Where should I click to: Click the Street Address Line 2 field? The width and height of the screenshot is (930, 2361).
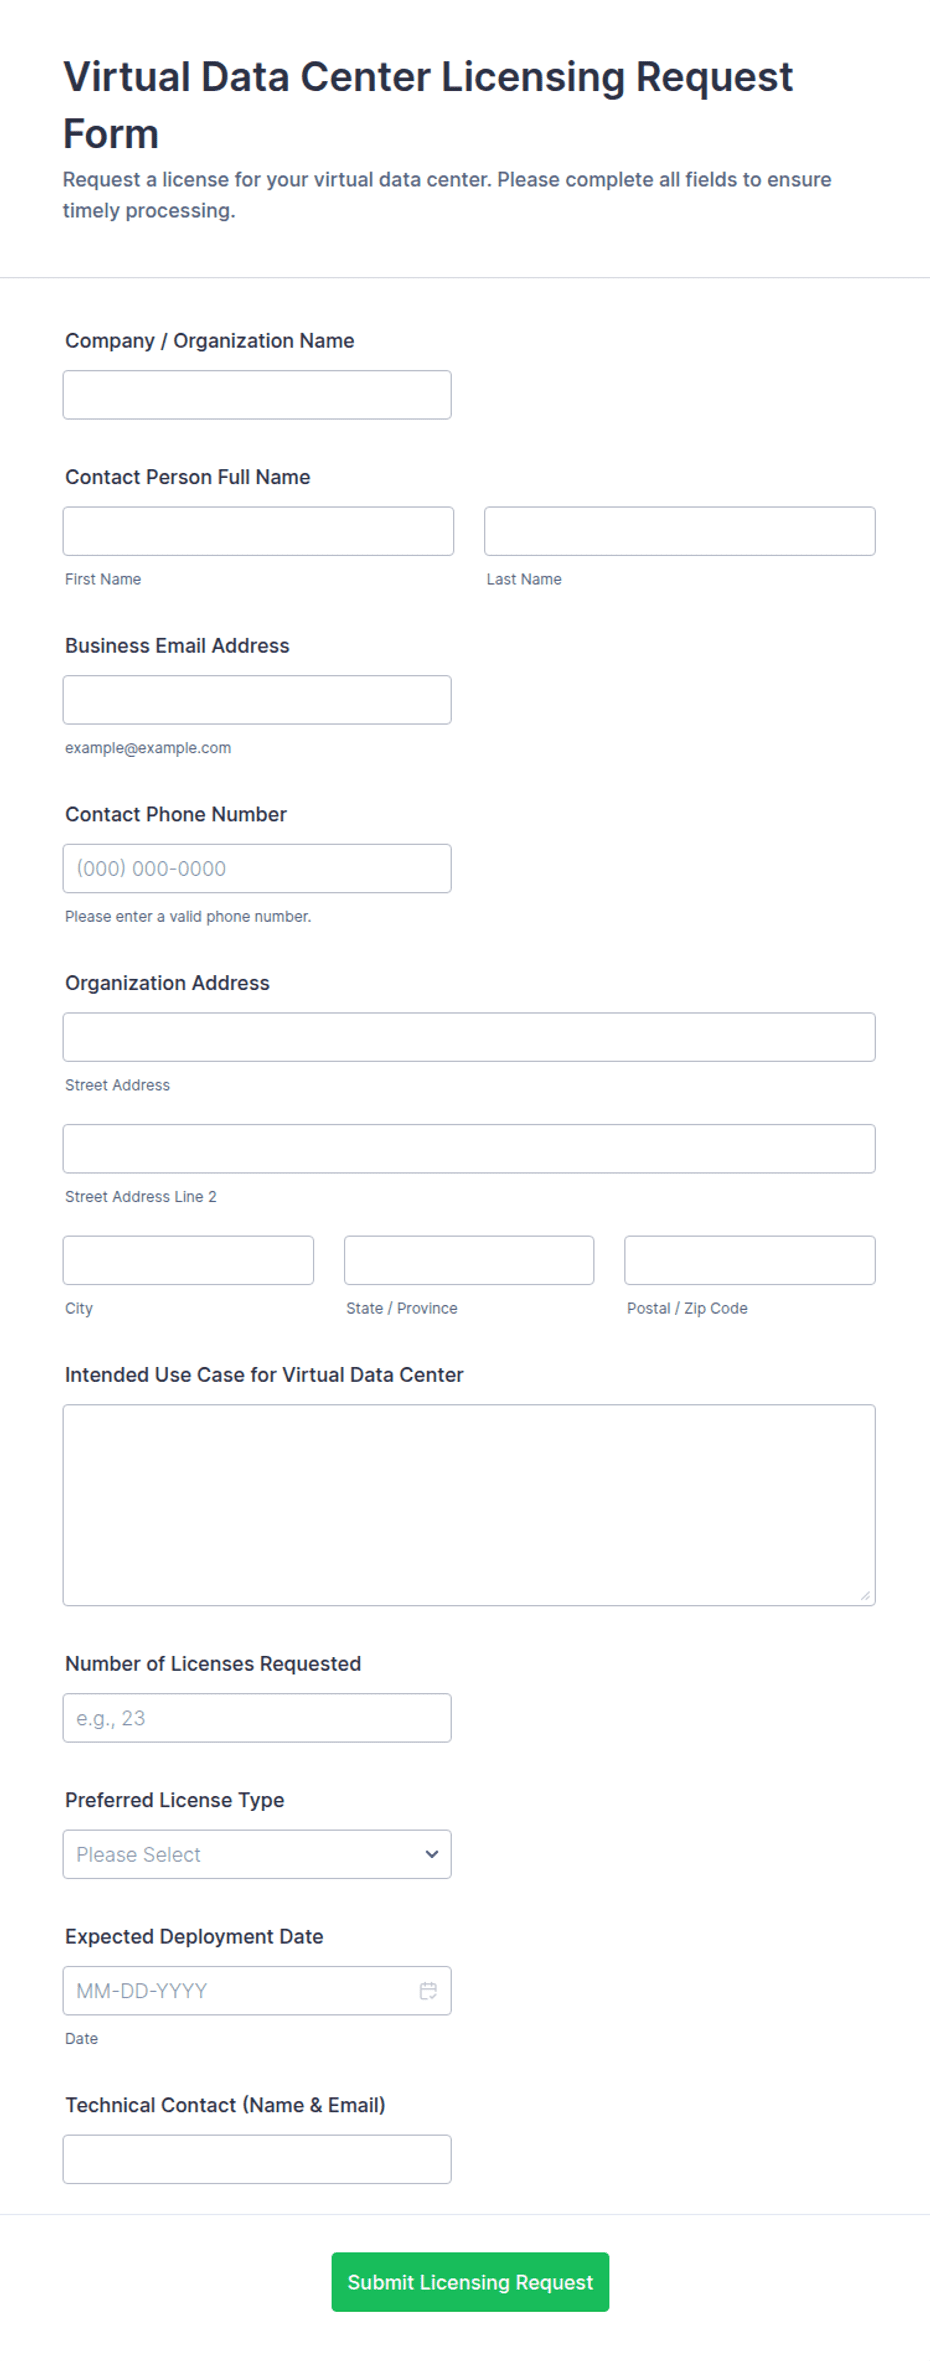pos(469,1148)
